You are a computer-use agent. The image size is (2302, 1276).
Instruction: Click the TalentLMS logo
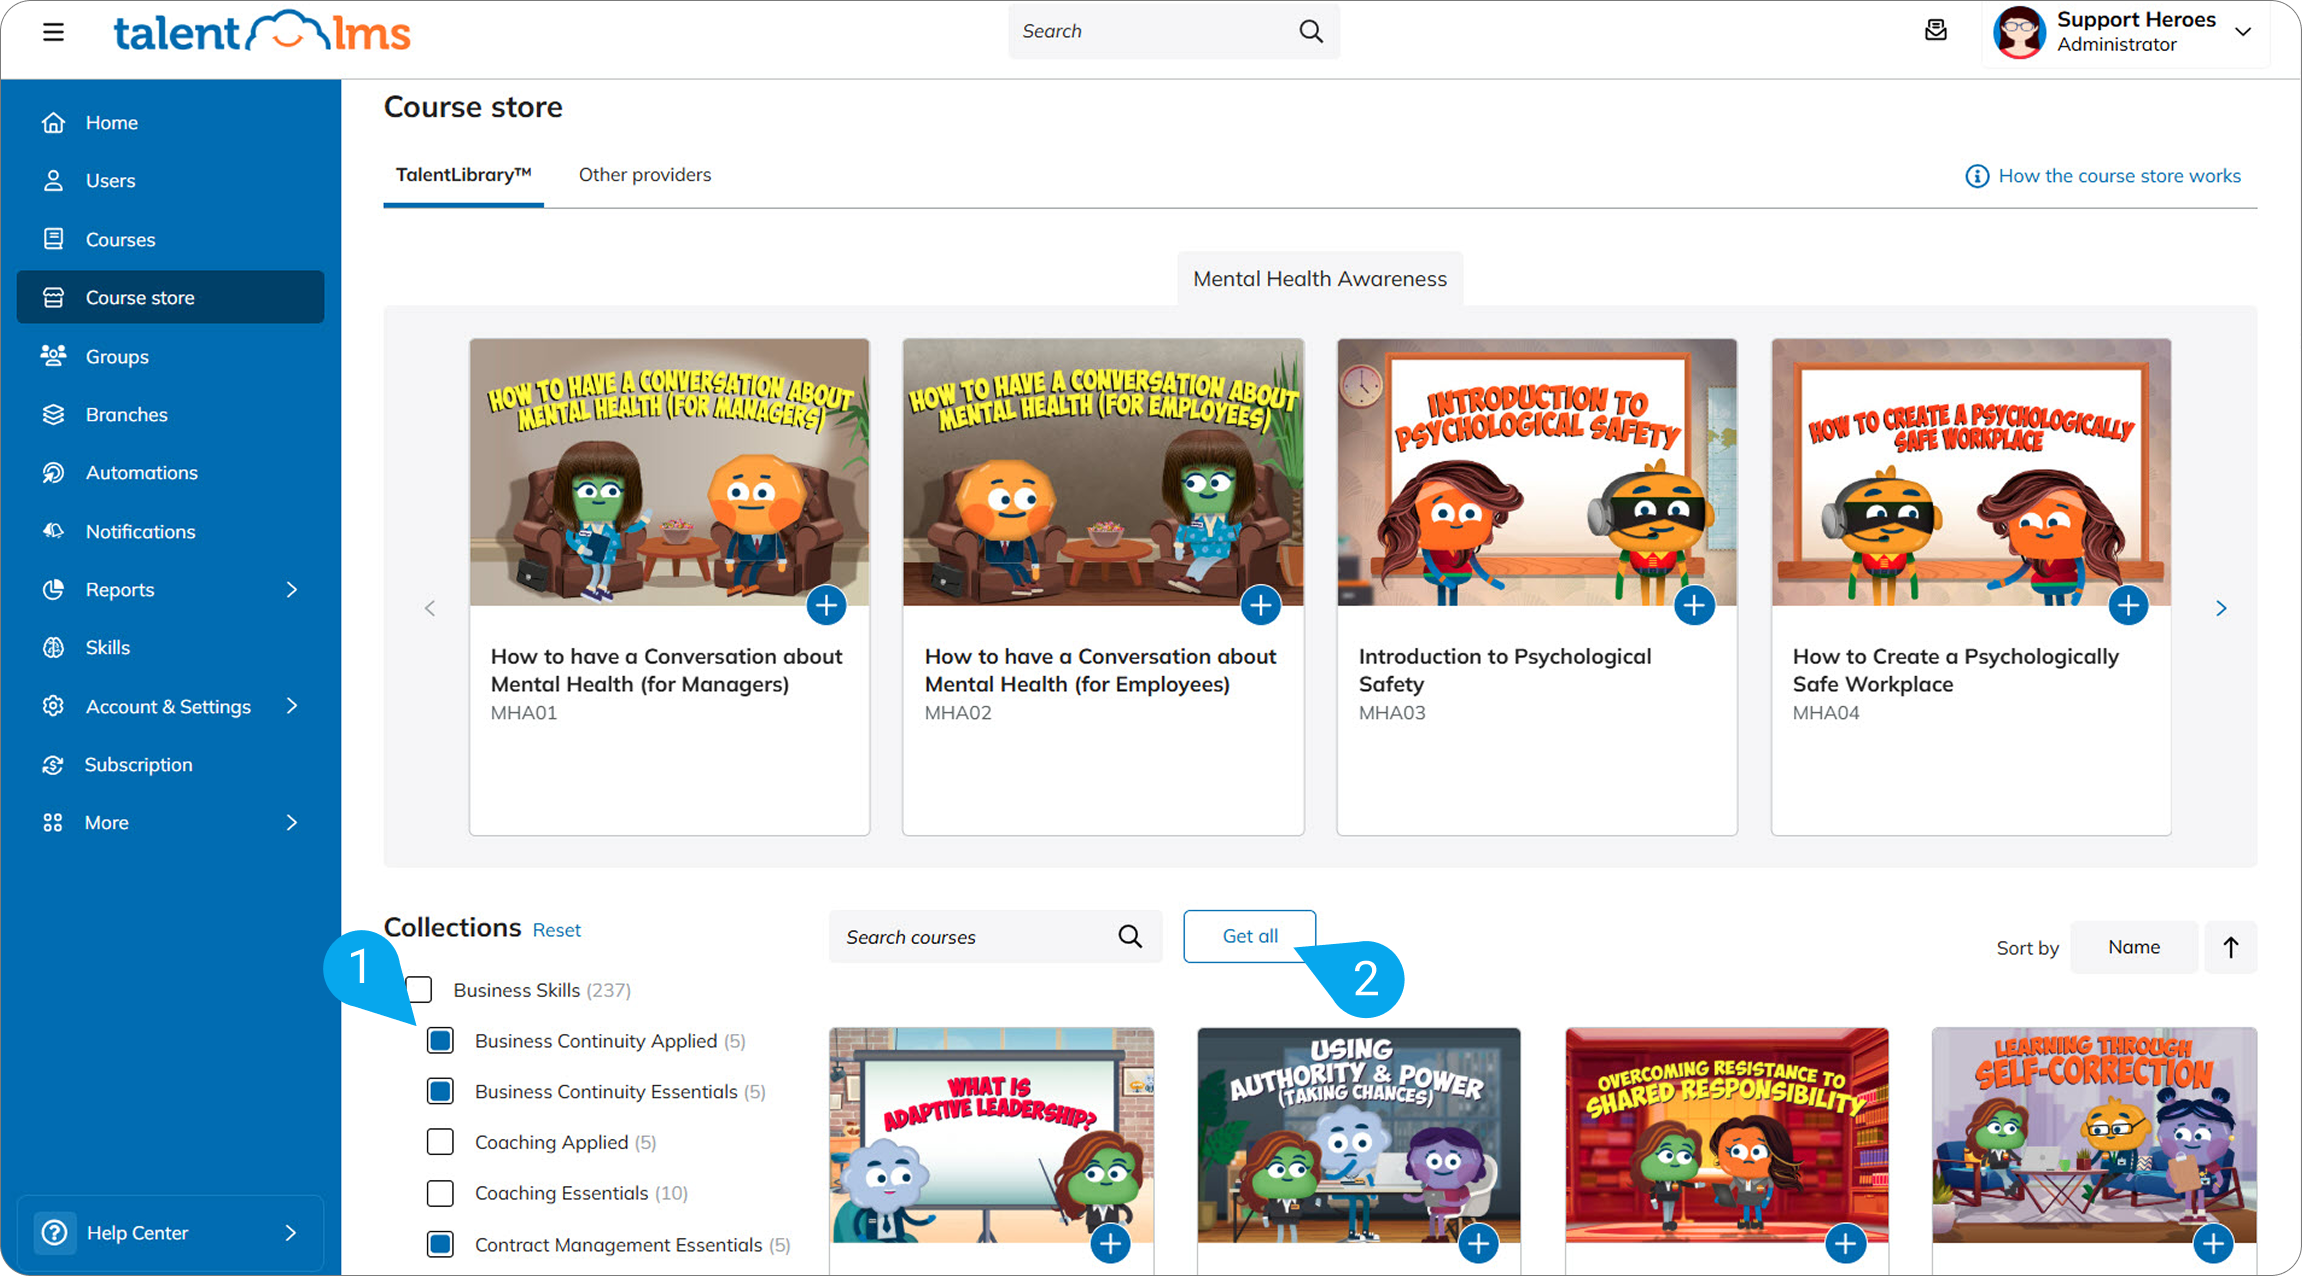coord(262,32)
